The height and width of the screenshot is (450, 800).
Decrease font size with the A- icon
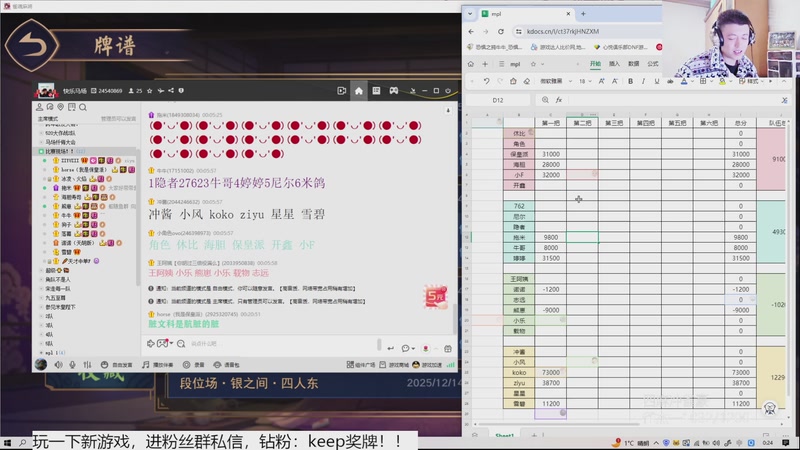point(615,81)
